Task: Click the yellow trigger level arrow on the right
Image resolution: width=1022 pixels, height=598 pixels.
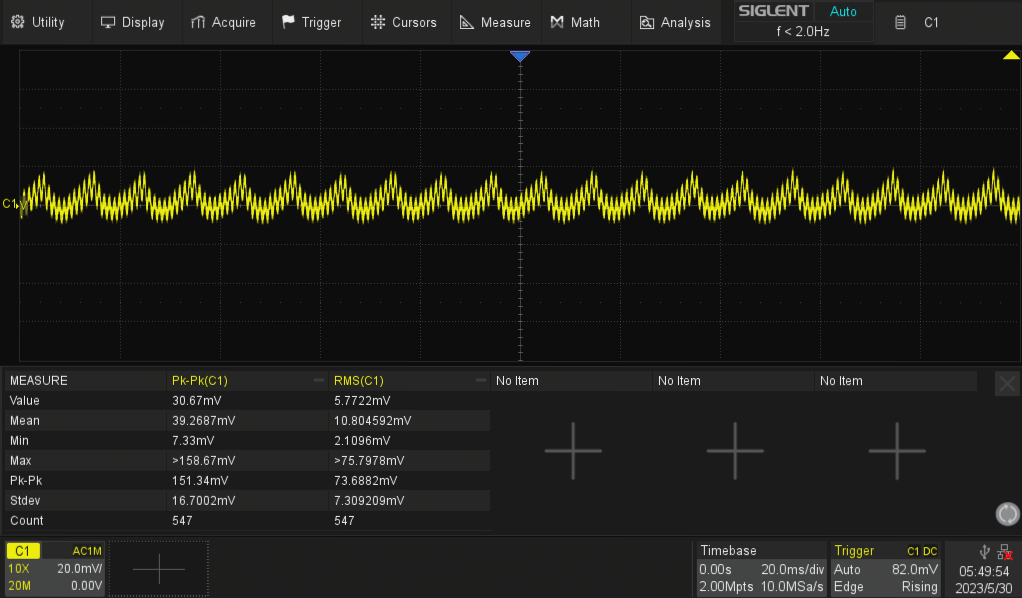Action: pyautogui.click(x=1010, y=56)
